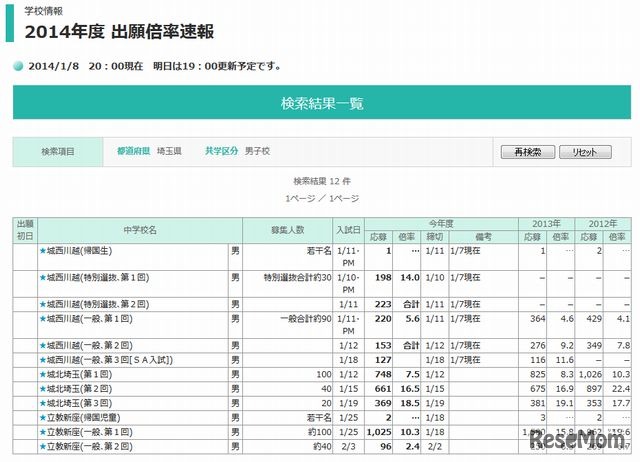Image resolution: width=640 pixels, height=462 pixels.
Task: Open 城北埼玉(第１回) school link
Action: tap(79, 374)
